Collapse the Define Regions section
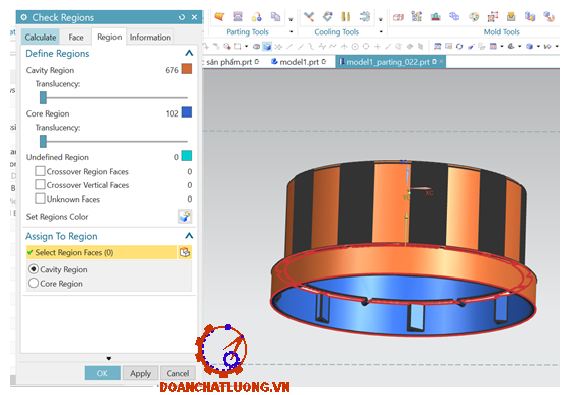The width and height of the screenshot is (582, 395). point(189,53)
